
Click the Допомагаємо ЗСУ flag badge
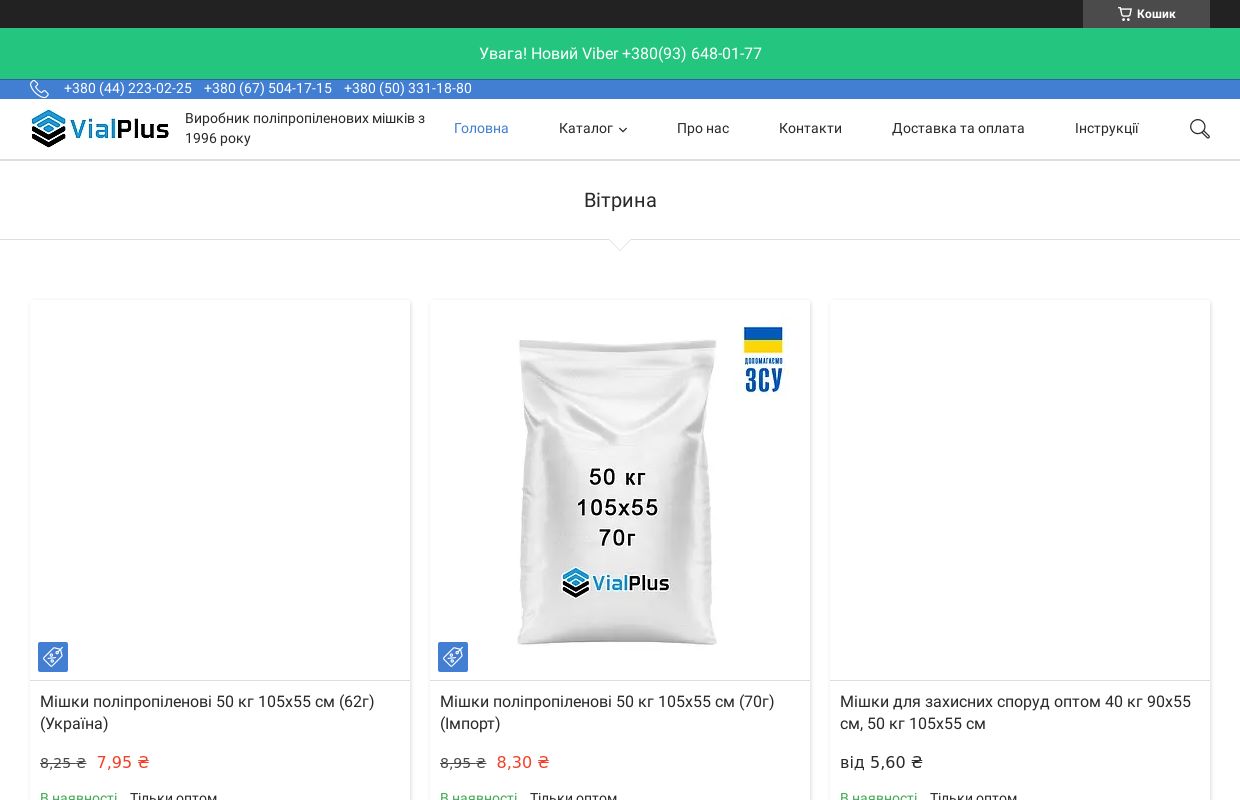pos(763,360)
